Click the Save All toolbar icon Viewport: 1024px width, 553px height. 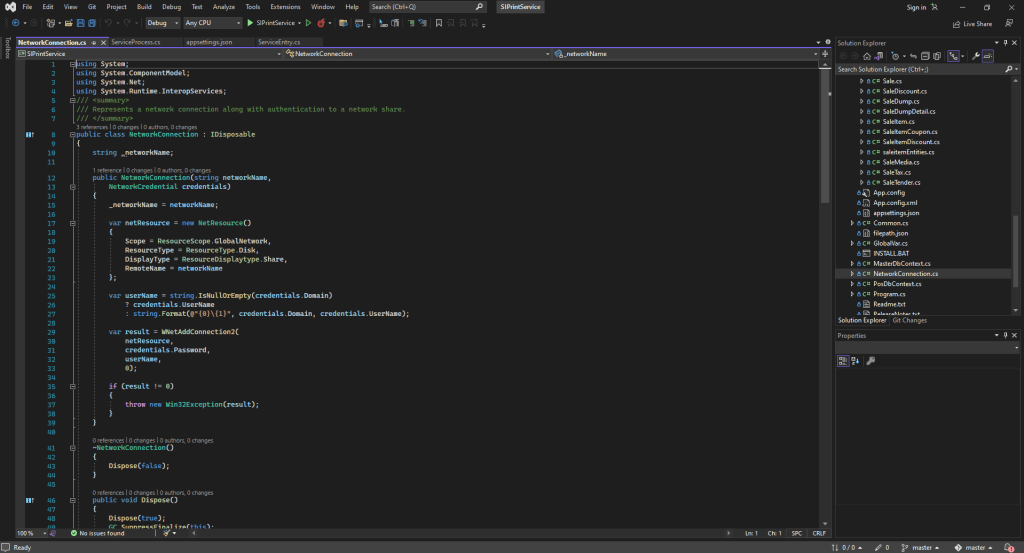(x=90, y=22)
